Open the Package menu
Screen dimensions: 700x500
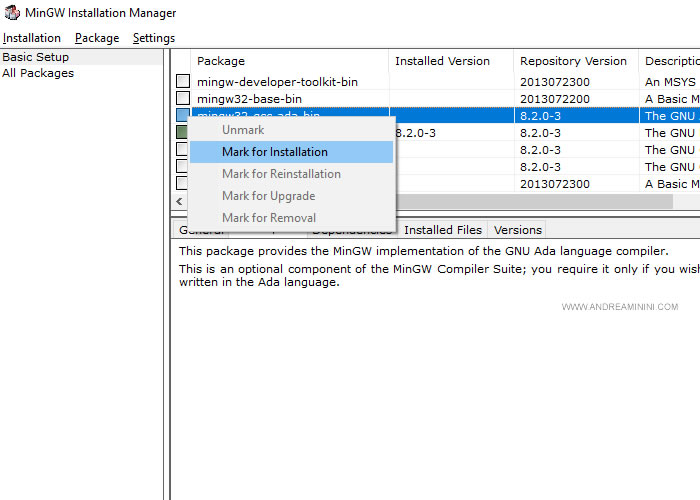[x=97, y=38]
